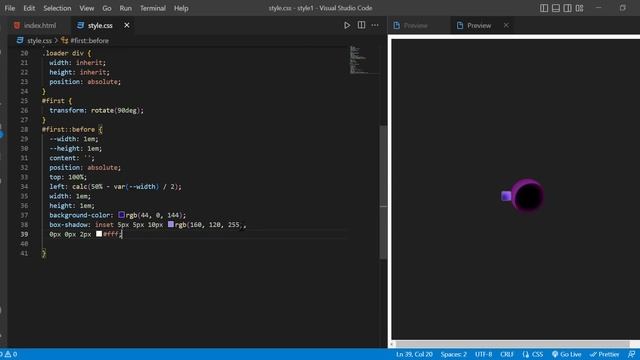Click the CSS file icon on style.css tab
640x360 pixels.
coord(80,25)
